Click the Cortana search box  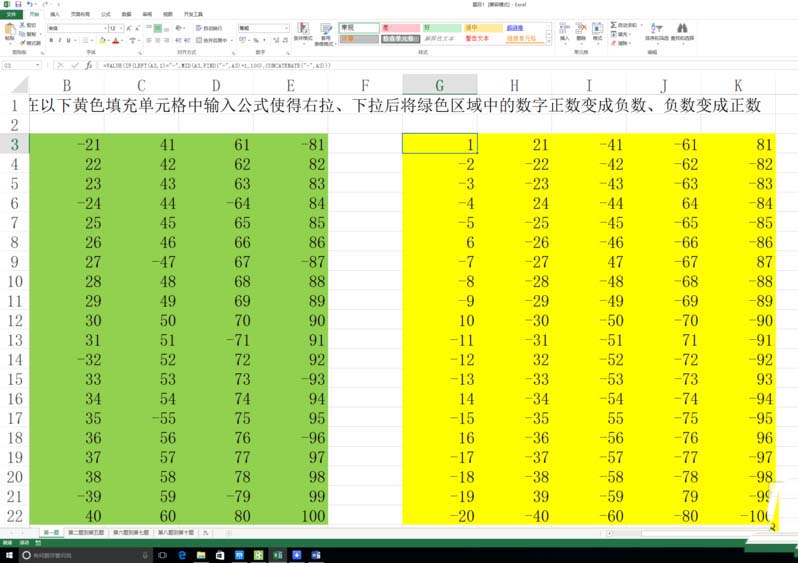pyautogui.click(x=86, y=555)
